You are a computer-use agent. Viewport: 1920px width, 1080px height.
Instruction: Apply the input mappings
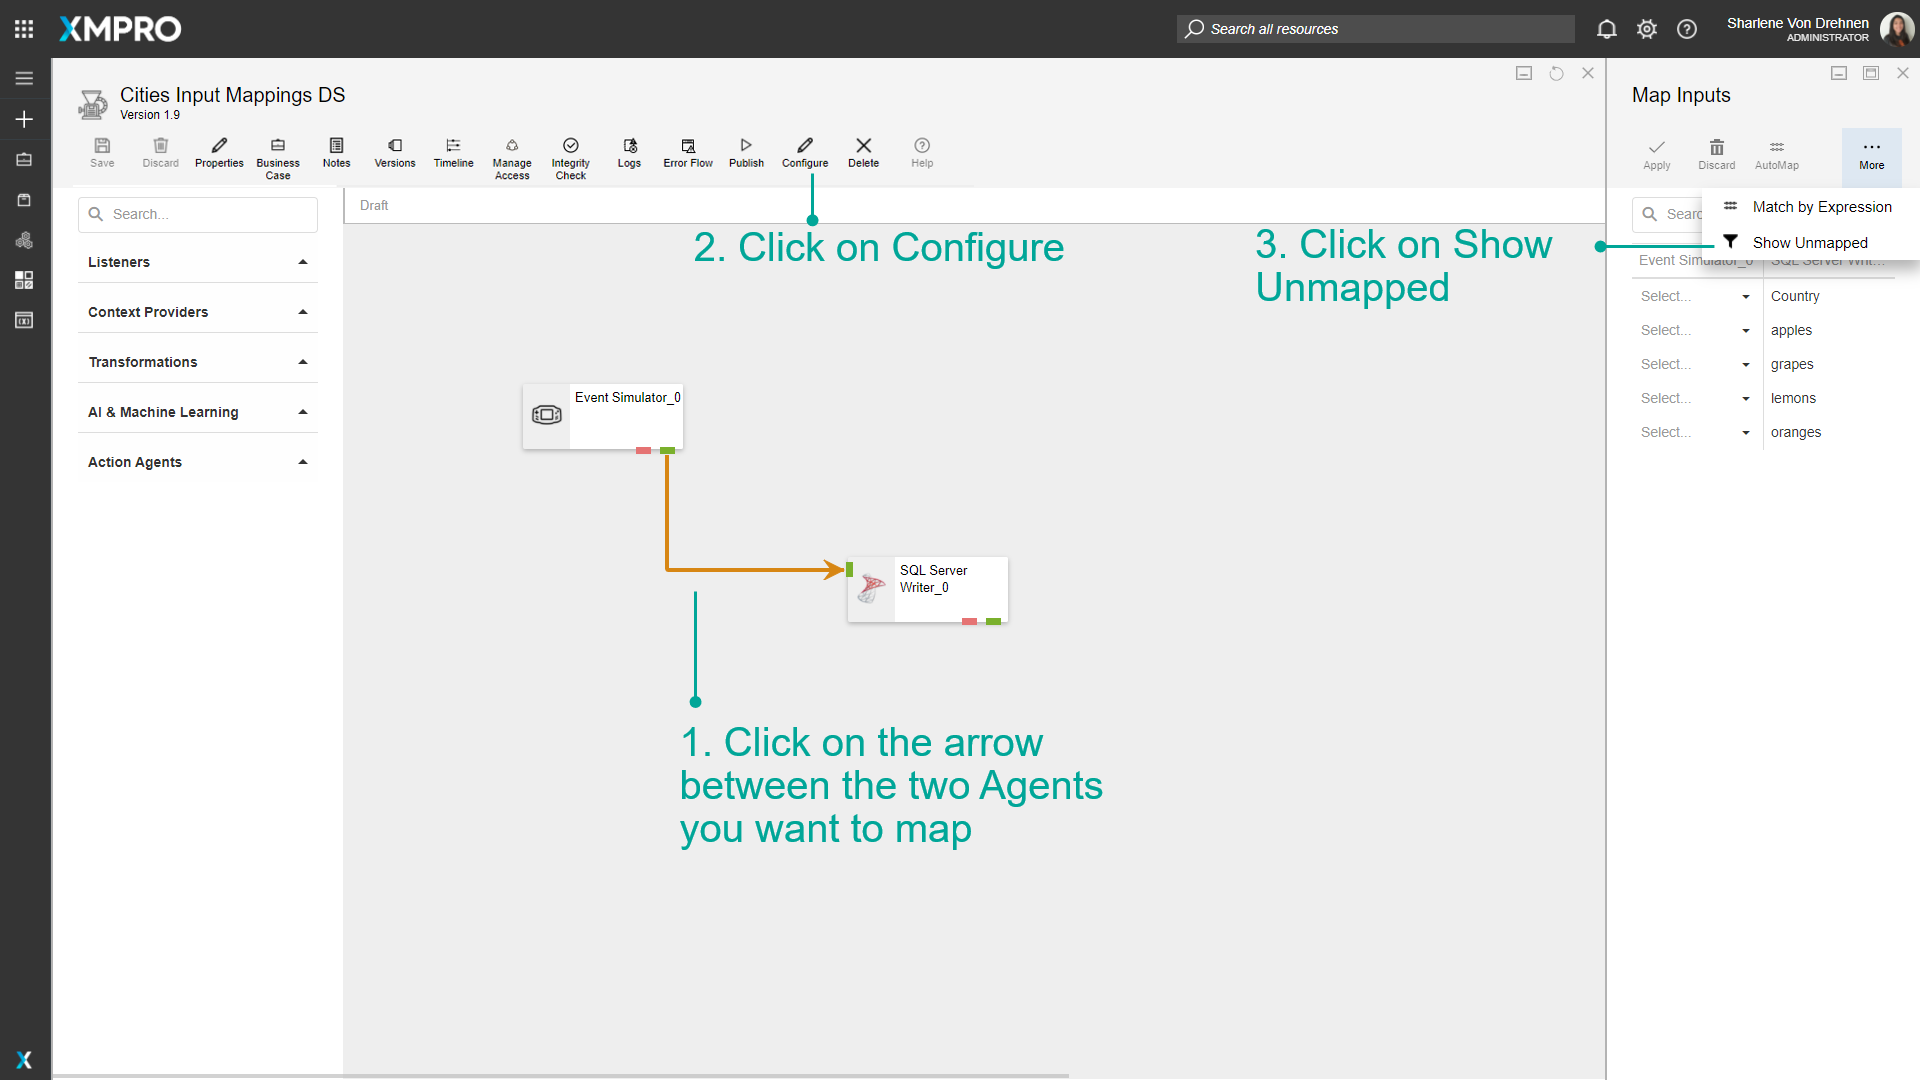click(x=1656, y=153)
